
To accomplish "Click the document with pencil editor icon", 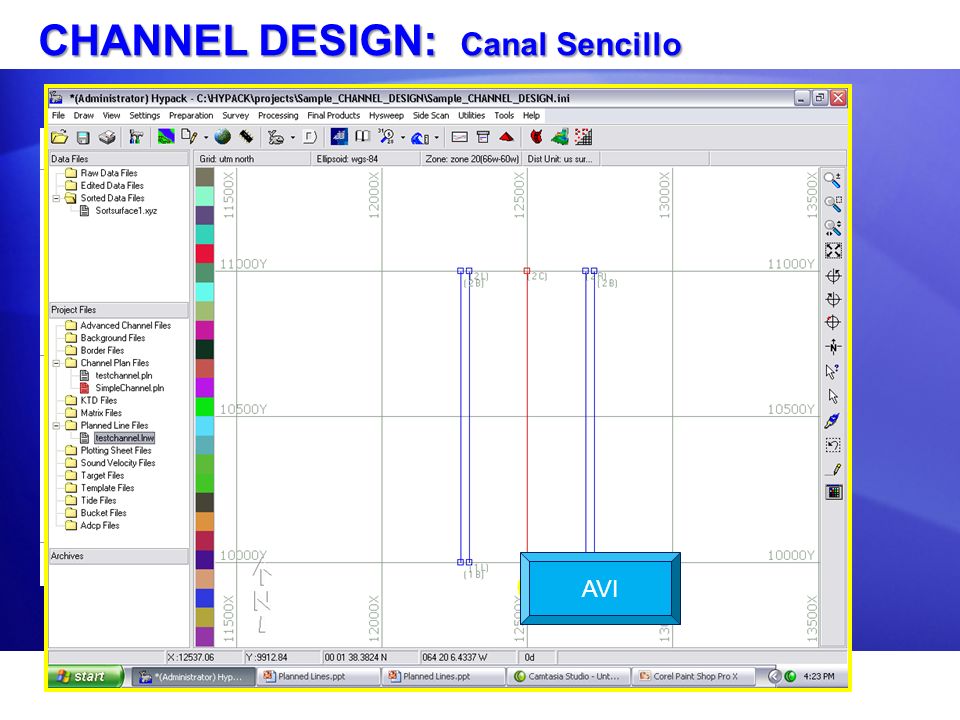I will point(189,137).
